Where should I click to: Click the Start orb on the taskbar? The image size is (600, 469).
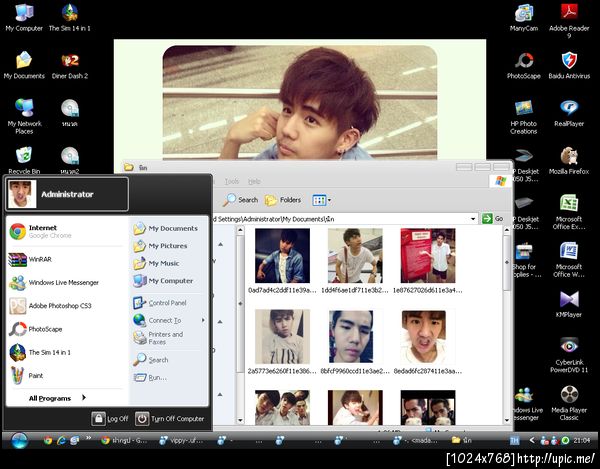point(19,441)
